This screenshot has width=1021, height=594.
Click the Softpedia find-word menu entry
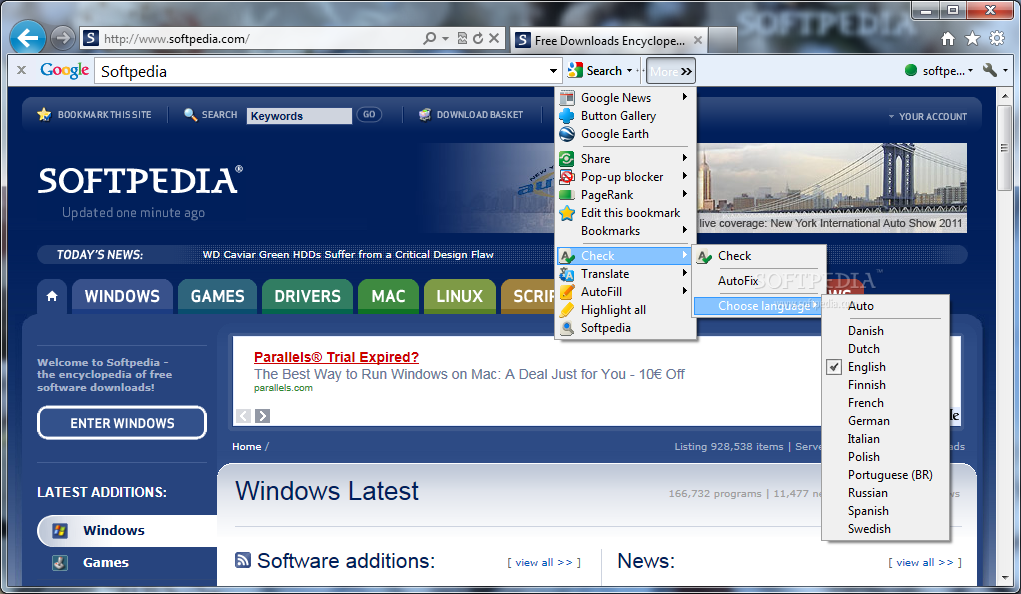coord(625,328)
